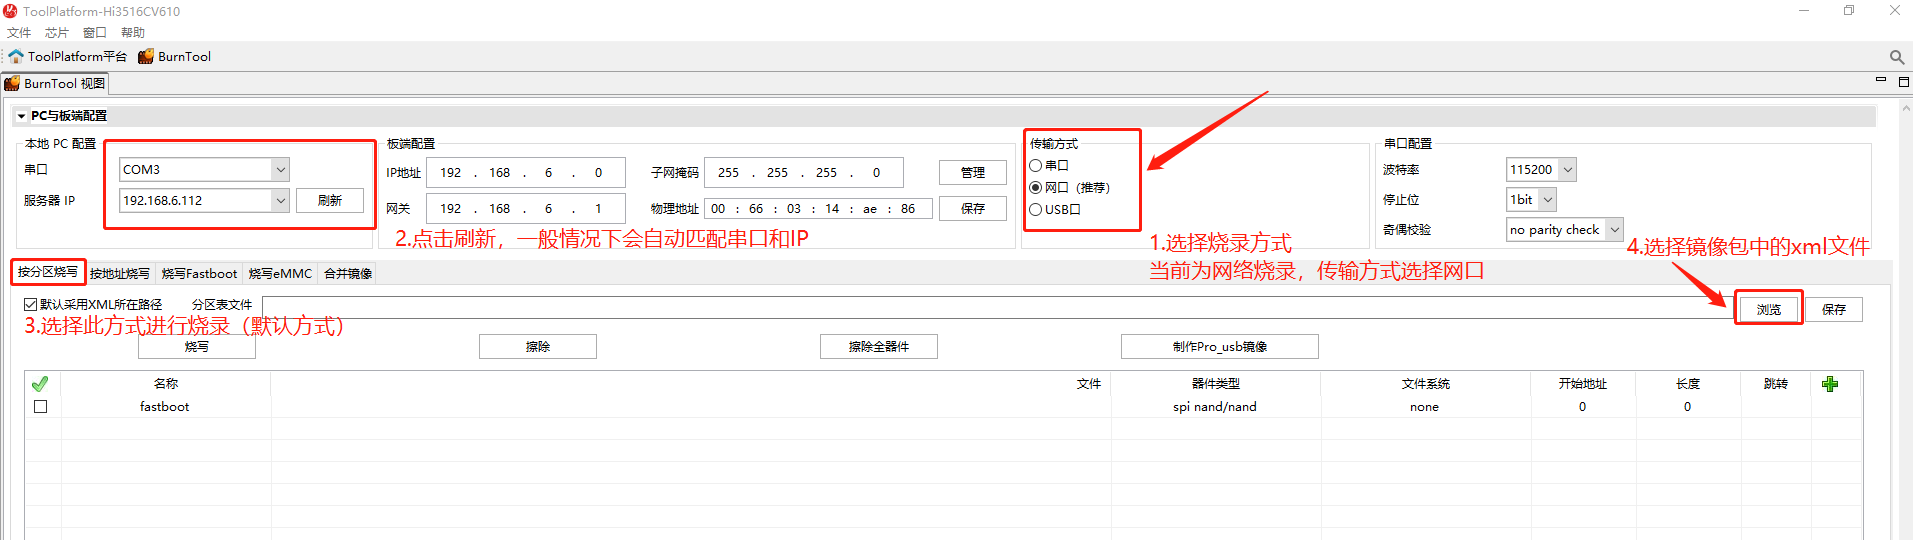This screenshot has height=540, width=1913.
Task: Open the COM3 serial port dropdown
Action: click(x=280, y=170)
